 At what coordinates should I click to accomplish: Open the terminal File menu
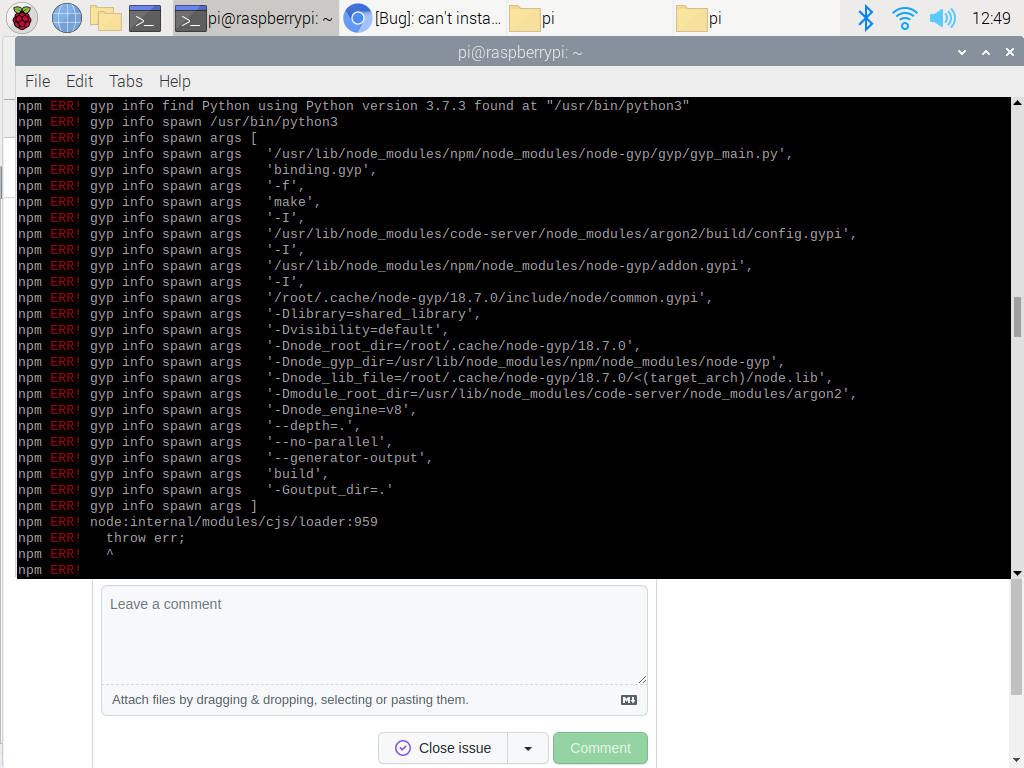click(37, 81)
